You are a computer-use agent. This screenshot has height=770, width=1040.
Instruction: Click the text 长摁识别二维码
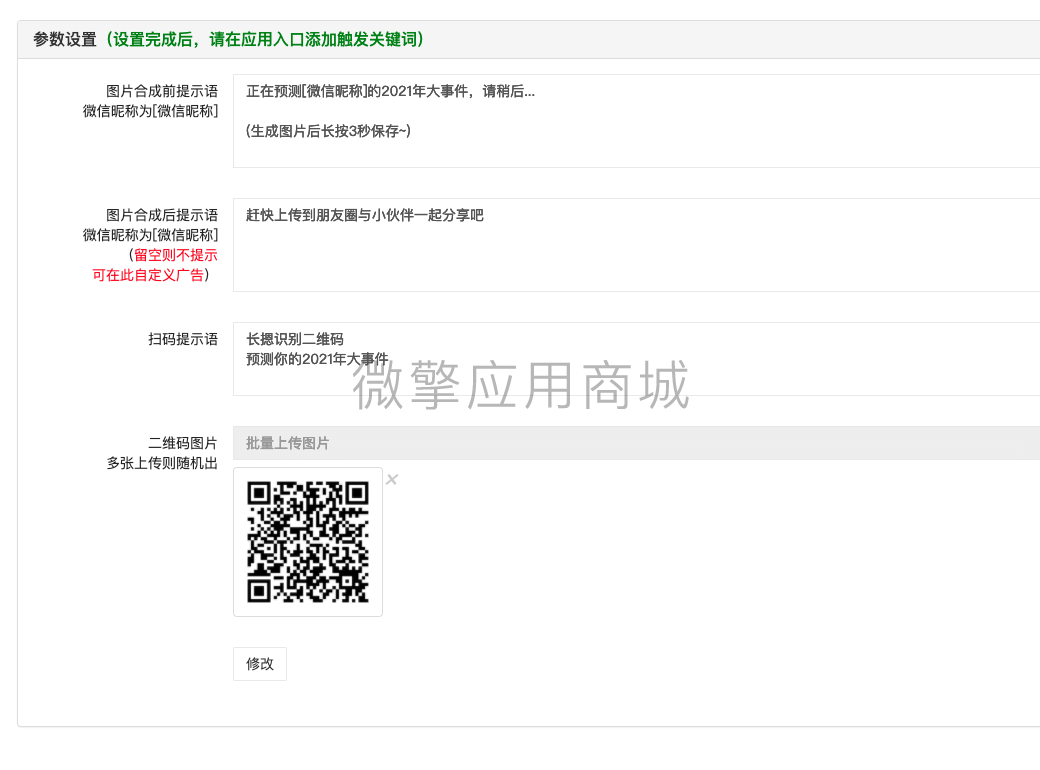click(295, 339)
